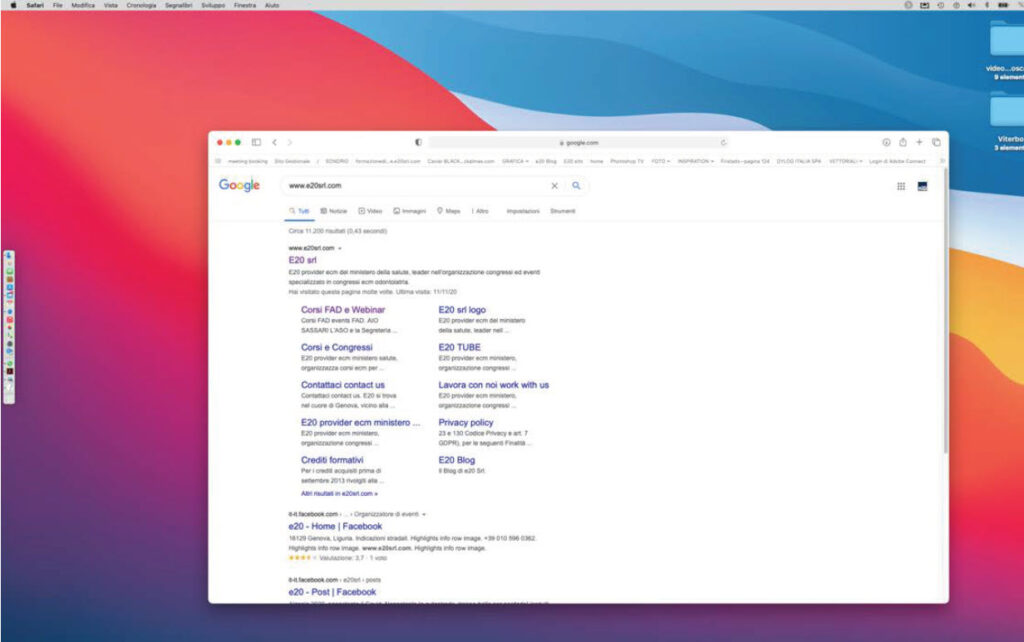Open the e20 - Home | Facebook result
1024x642 pixels.
(335, 526)
